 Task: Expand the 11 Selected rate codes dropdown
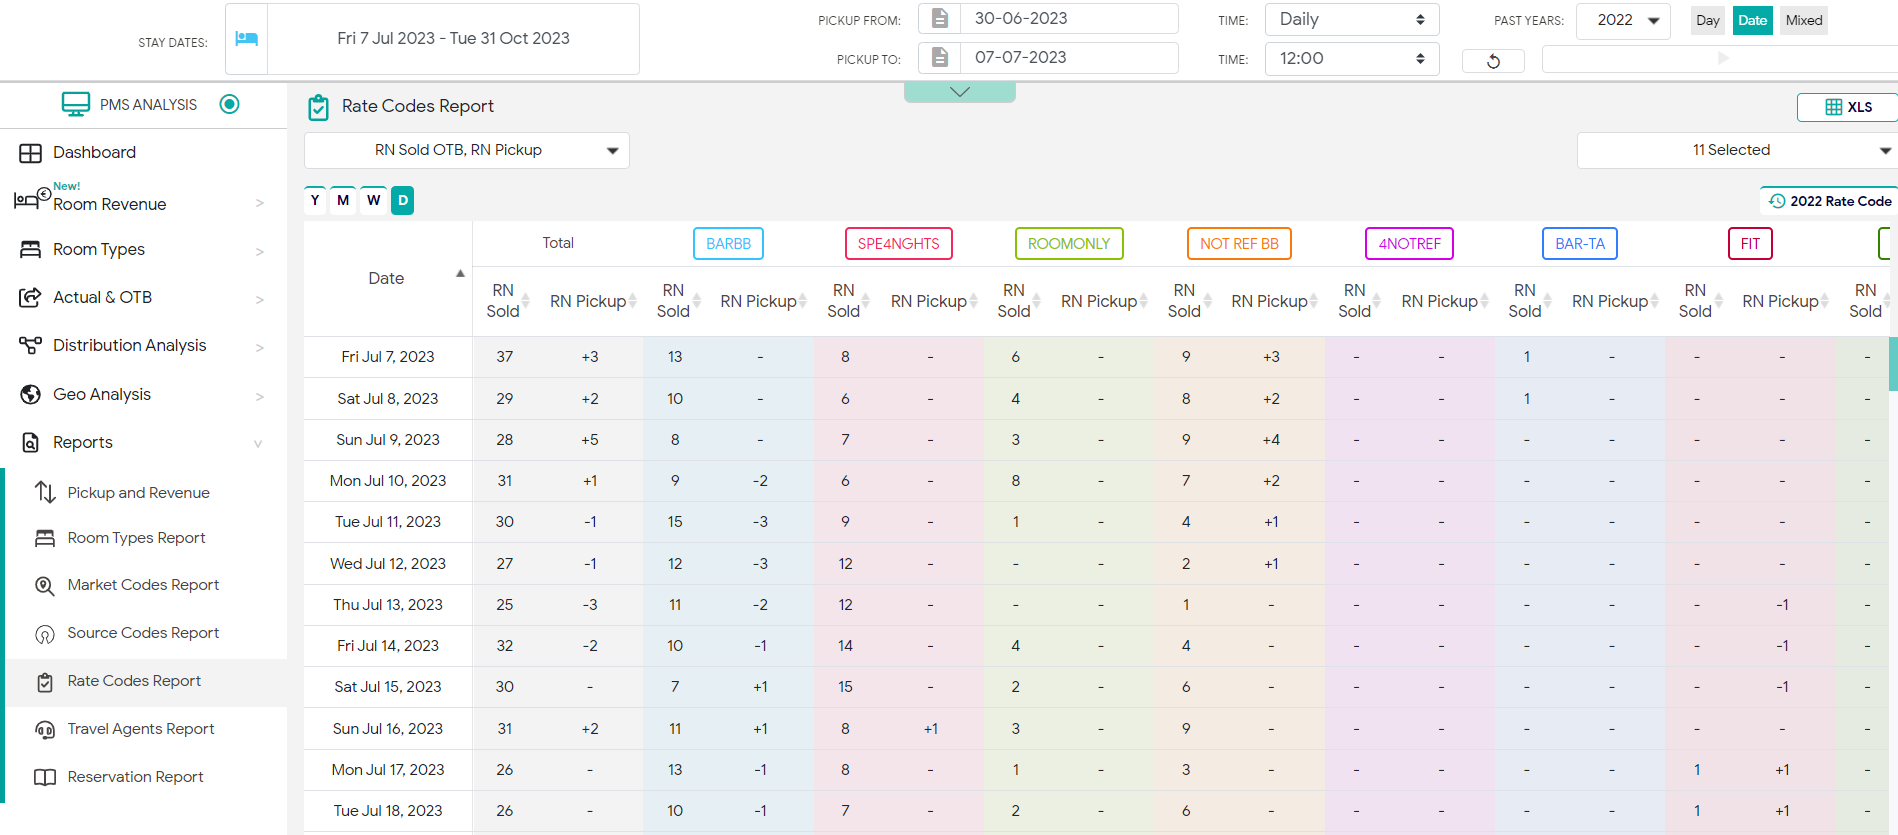1737,150
